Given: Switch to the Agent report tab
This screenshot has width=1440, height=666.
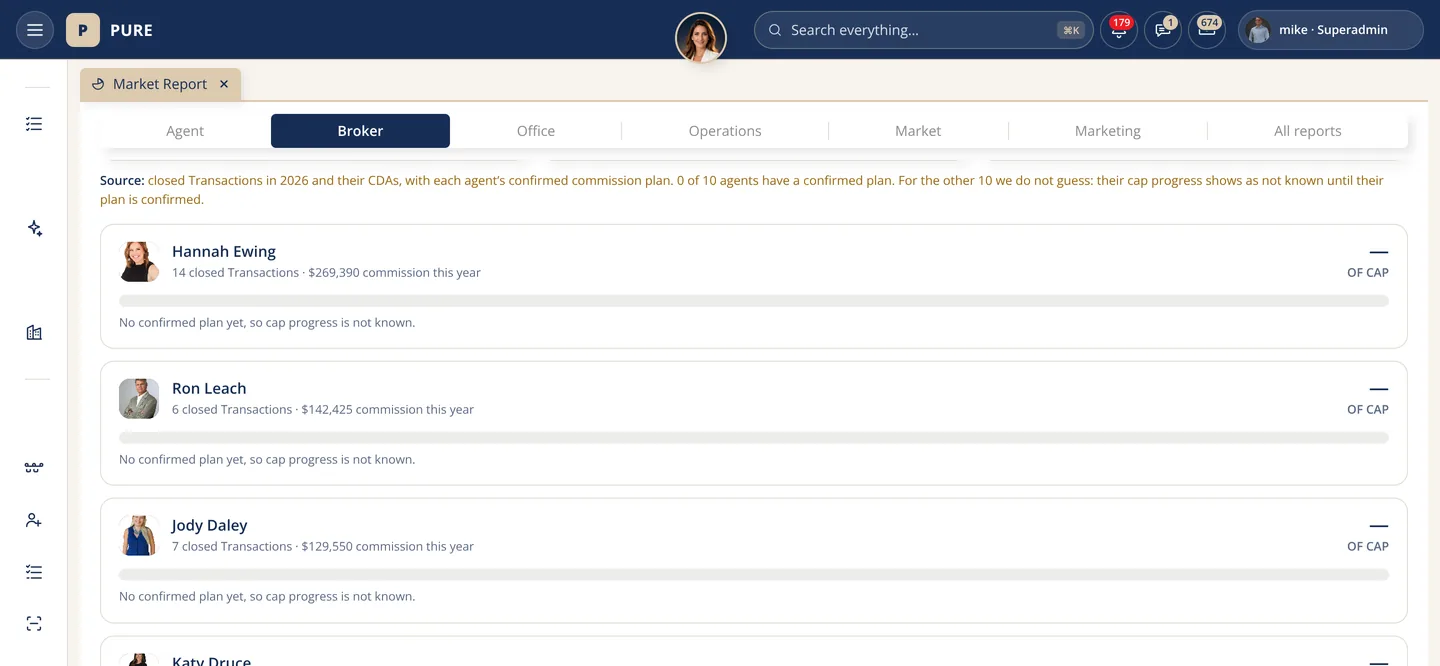Looking at the screenshot, I should click(x=185, y=131).
